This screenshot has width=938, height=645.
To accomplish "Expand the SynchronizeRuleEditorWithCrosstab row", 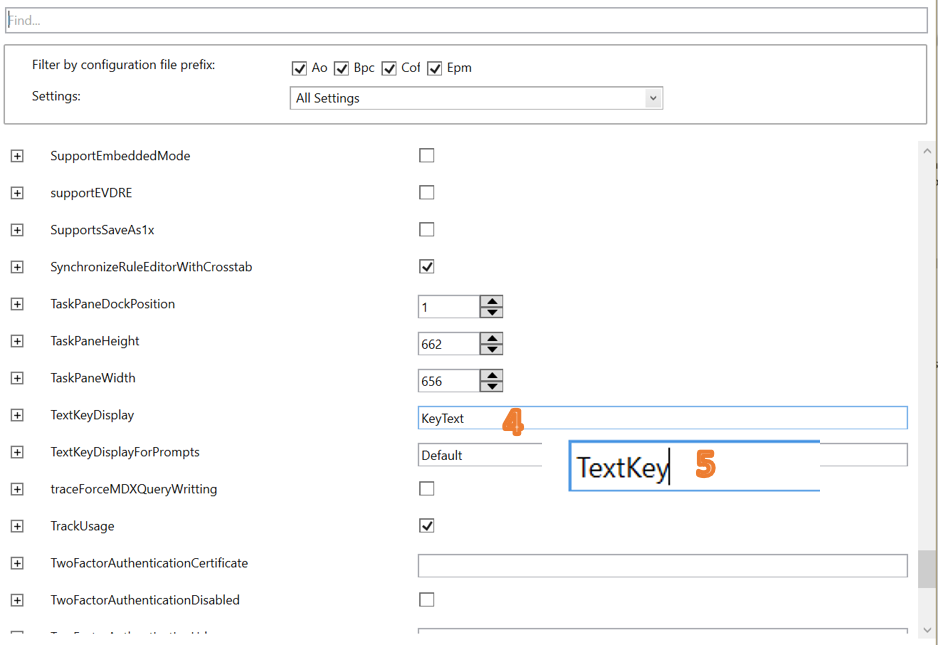I will [x=17, y=267].
